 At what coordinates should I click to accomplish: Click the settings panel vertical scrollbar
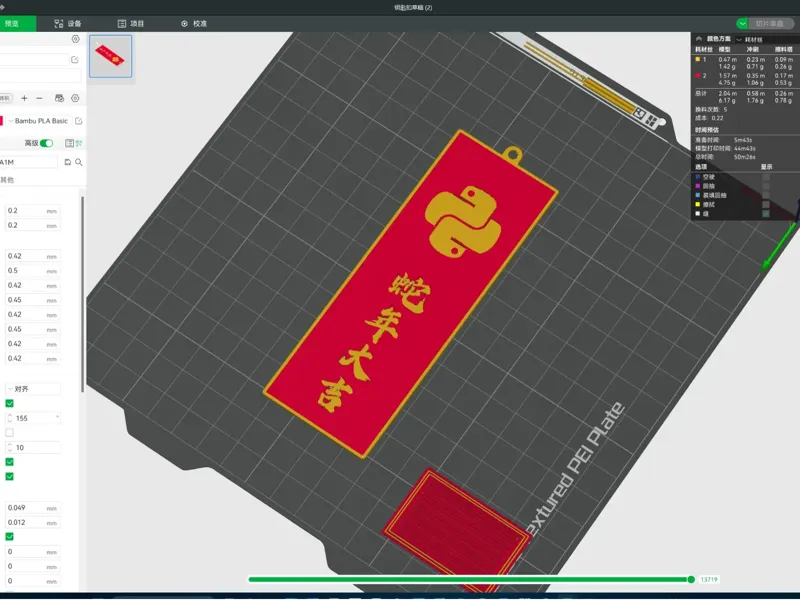(82, 295)
